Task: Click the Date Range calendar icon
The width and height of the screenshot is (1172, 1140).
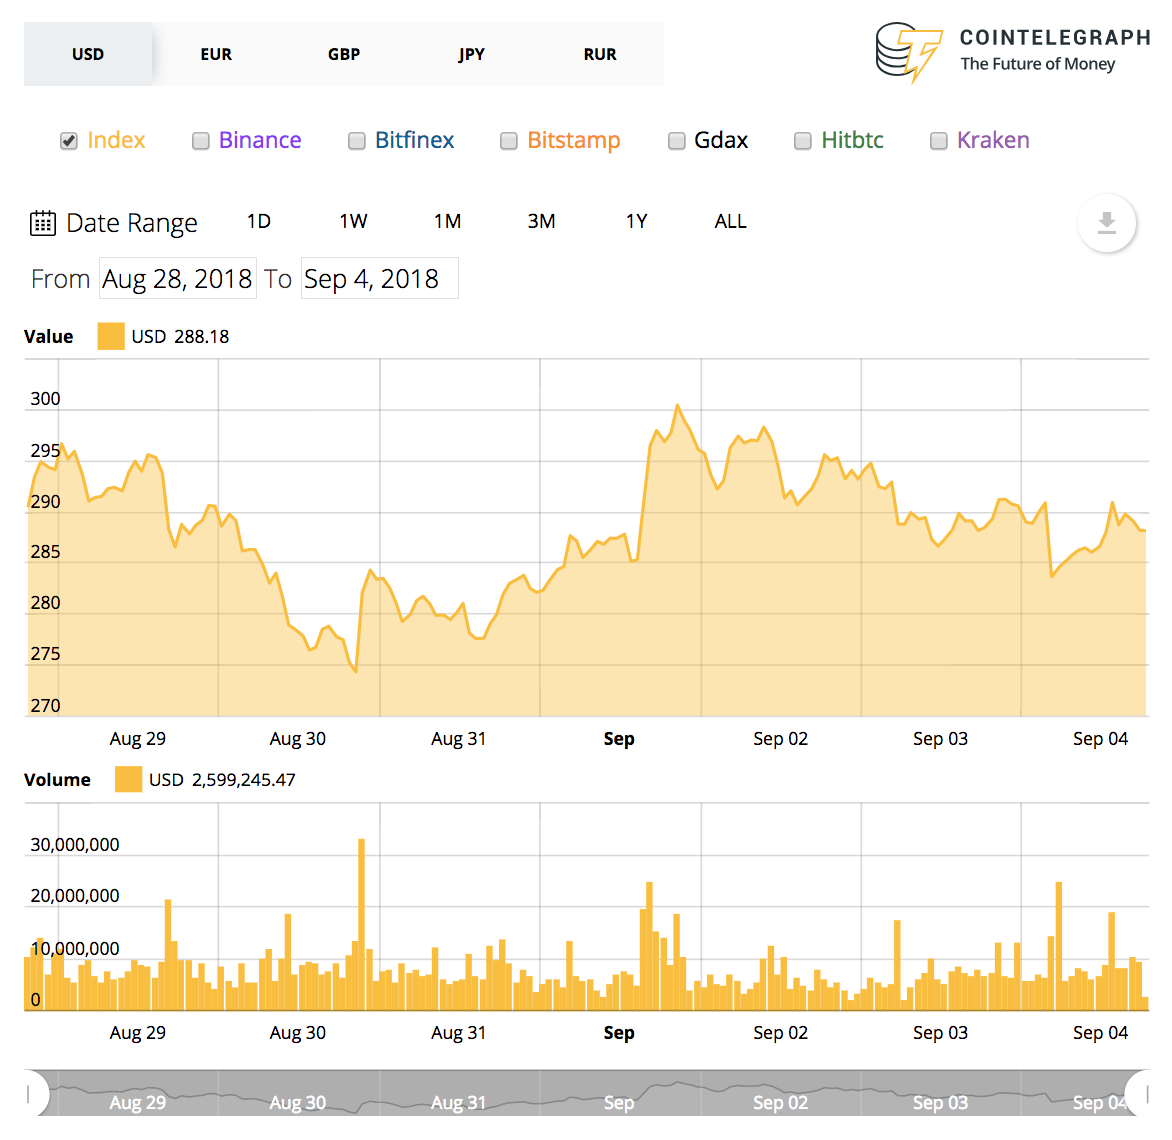Action: (x=43, y=223)
